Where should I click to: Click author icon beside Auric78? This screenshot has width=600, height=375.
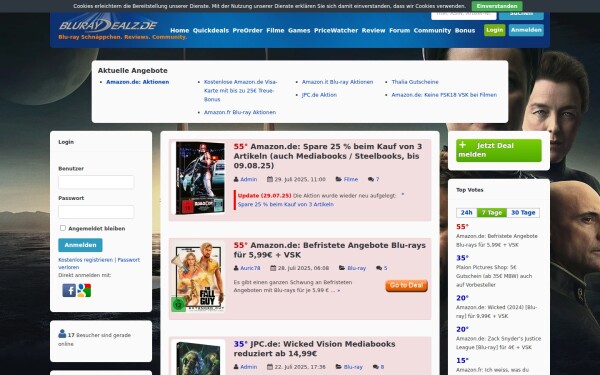[x=236, y=268]
